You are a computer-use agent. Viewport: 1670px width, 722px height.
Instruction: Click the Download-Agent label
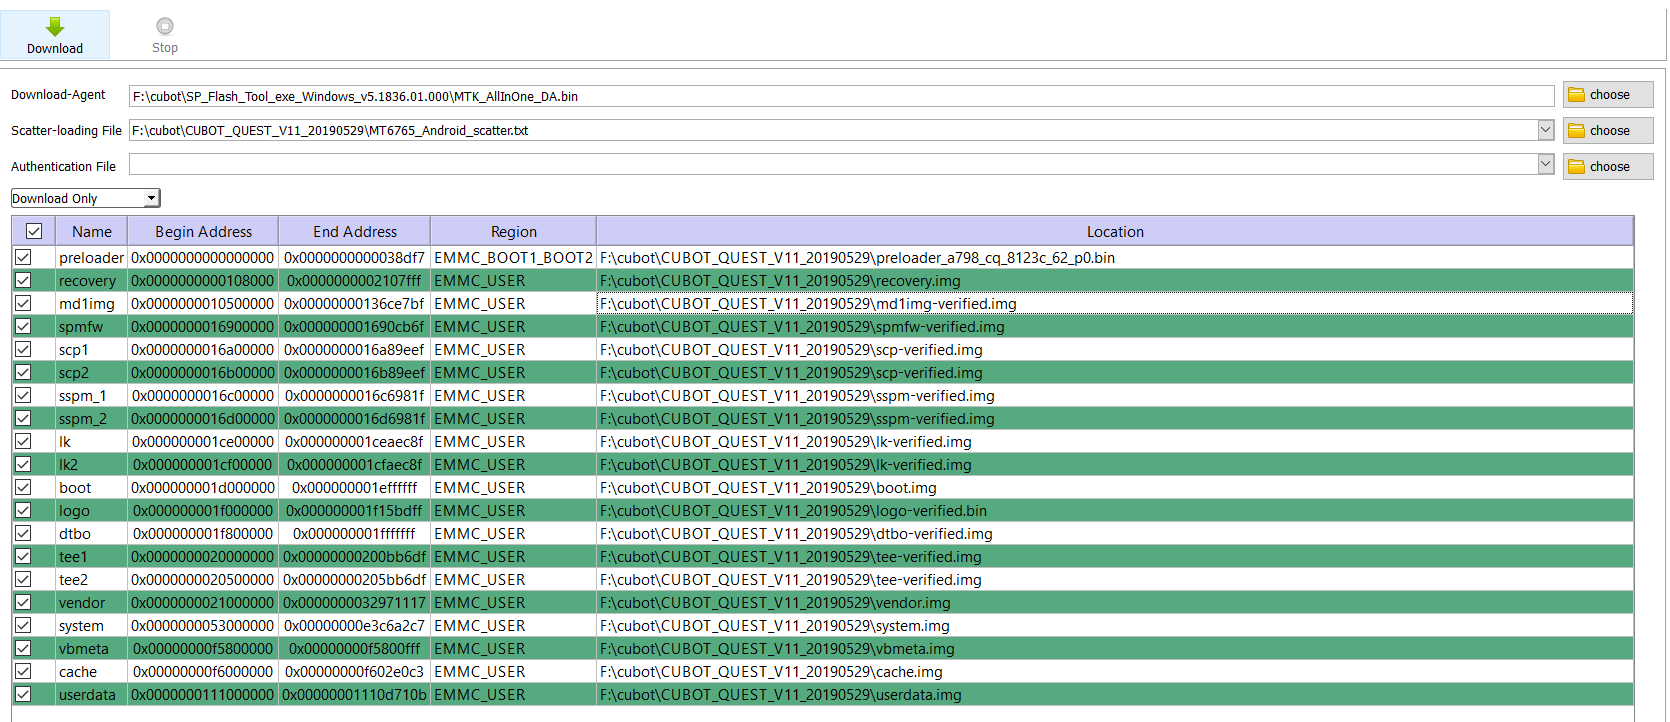pos(58,95)
